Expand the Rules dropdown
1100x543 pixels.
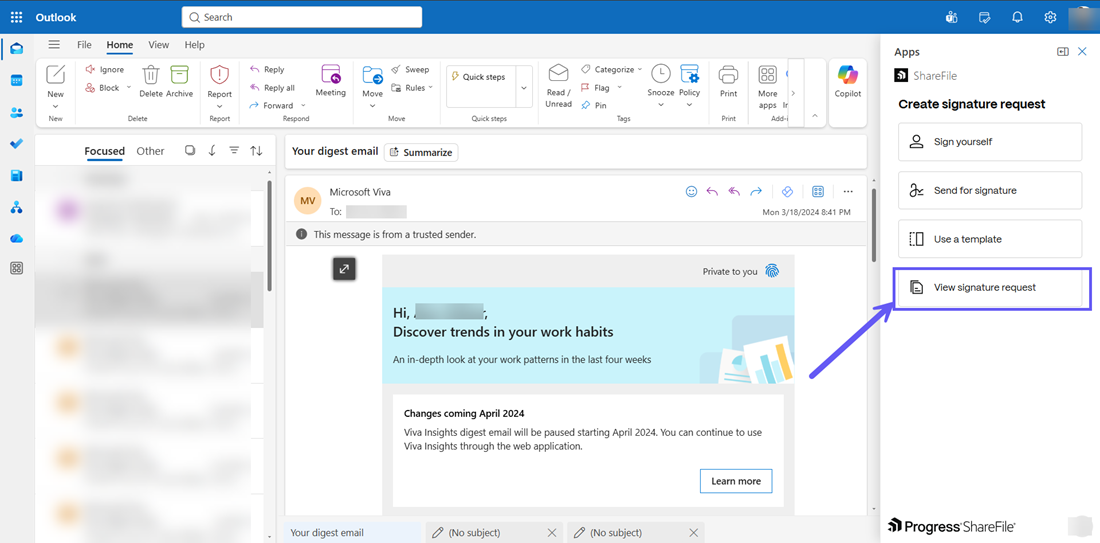pos(431,88)
